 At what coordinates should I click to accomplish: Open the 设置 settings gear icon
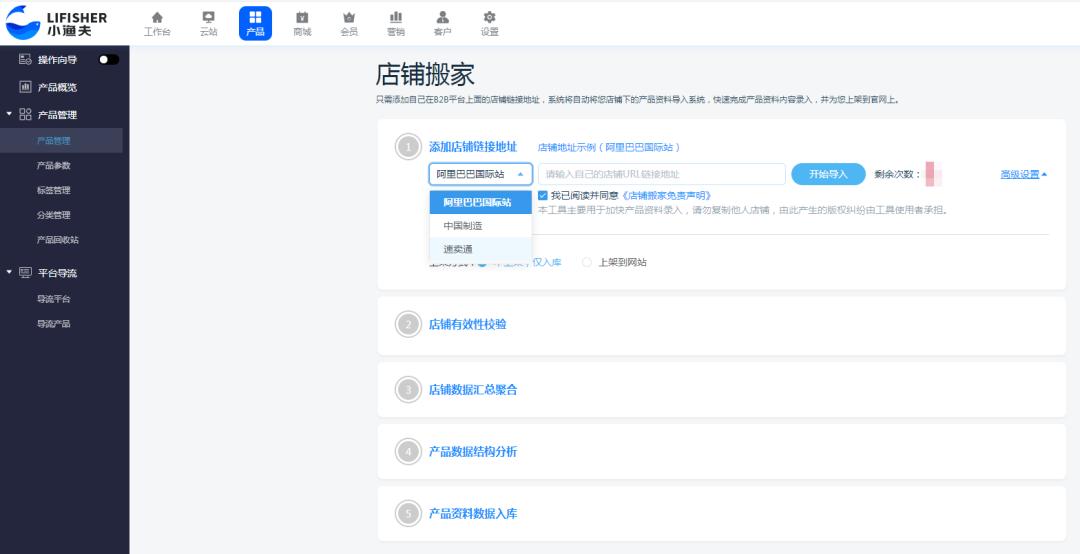490,23
